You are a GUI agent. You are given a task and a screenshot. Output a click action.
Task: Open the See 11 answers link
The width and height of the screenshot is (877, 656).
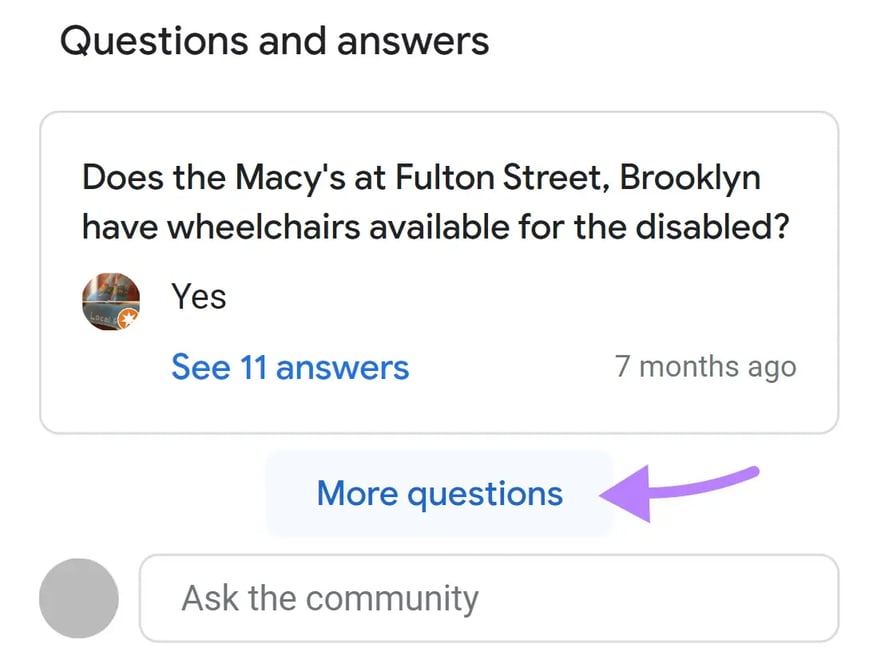290,367
